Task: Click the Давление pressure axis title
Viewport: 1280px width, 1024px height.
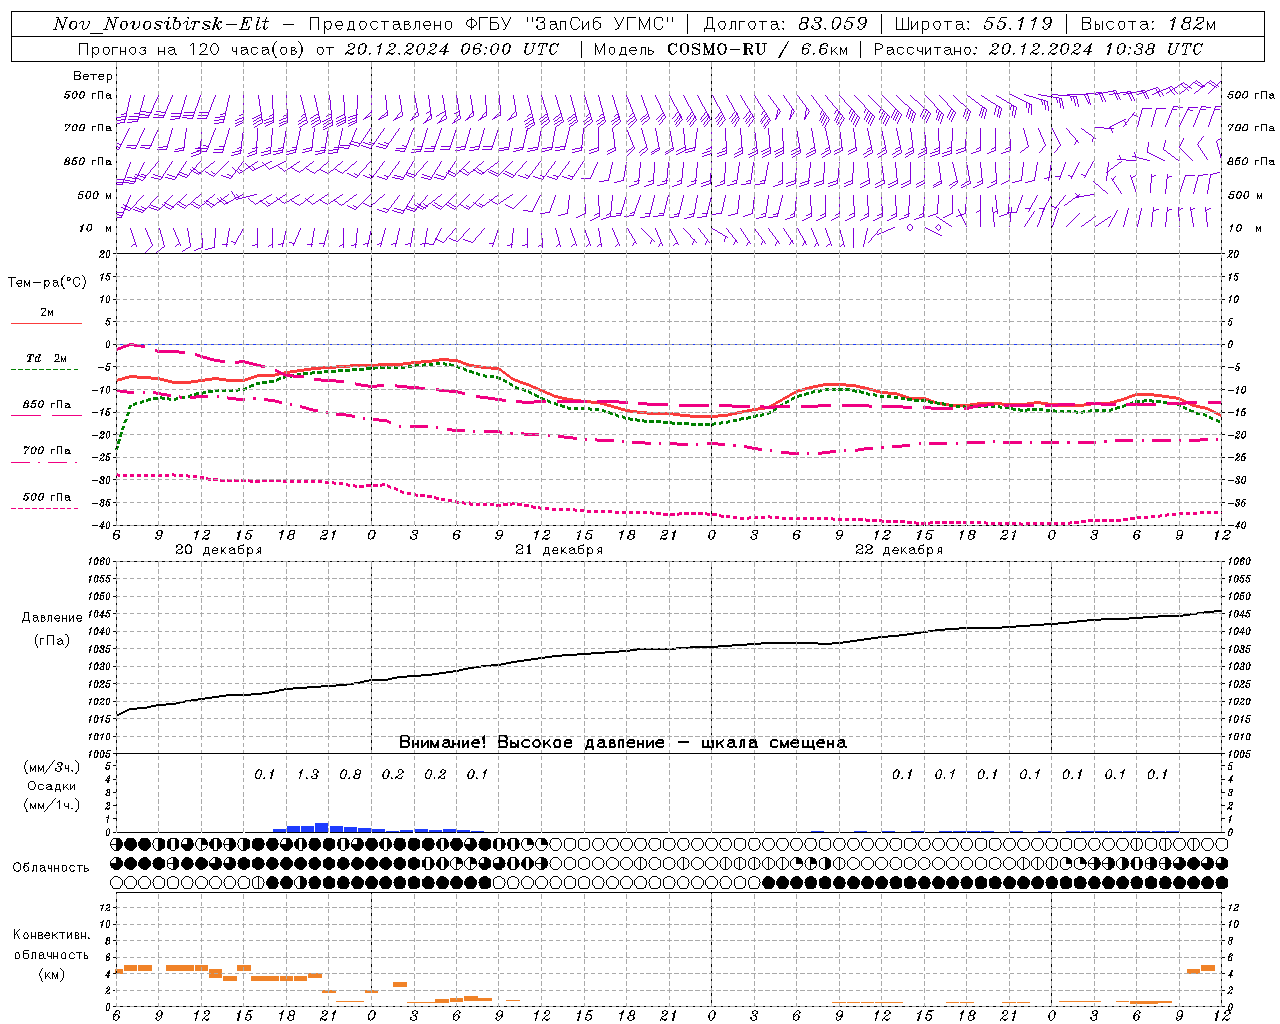Action: click(x=52, y=618)
